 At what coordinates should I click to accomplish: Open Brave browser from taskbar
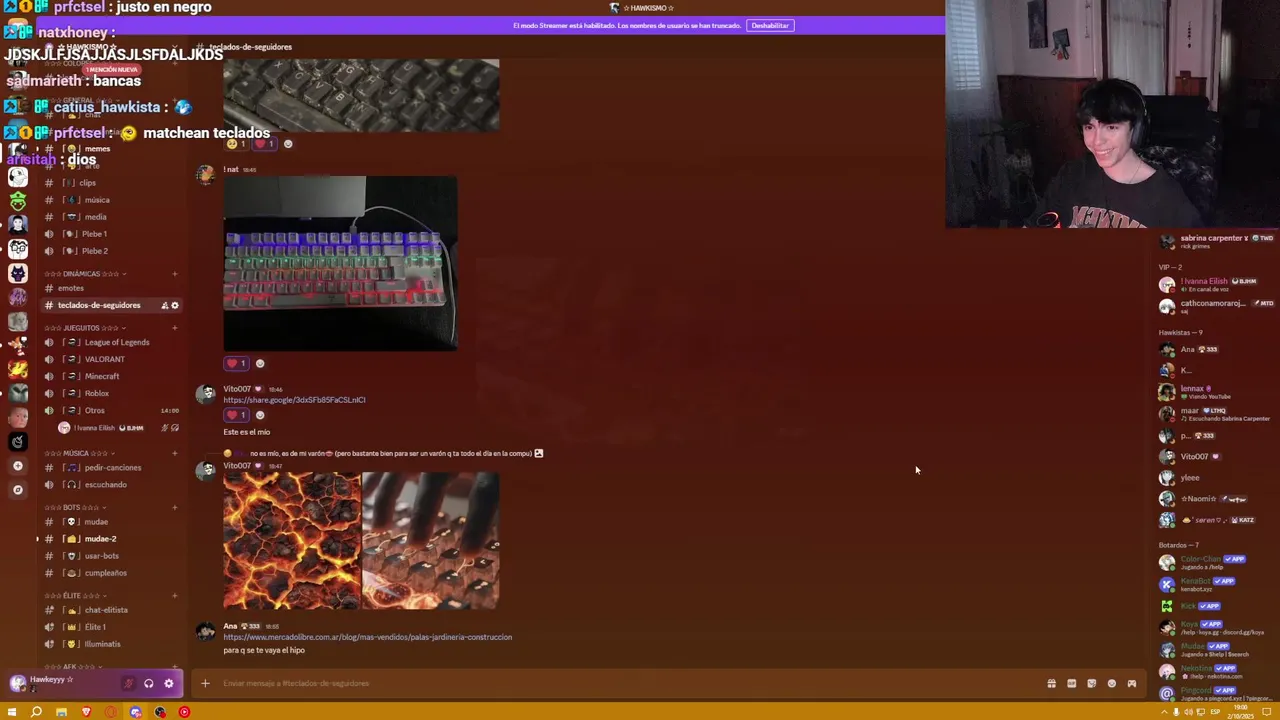click(x=86, y=712)
